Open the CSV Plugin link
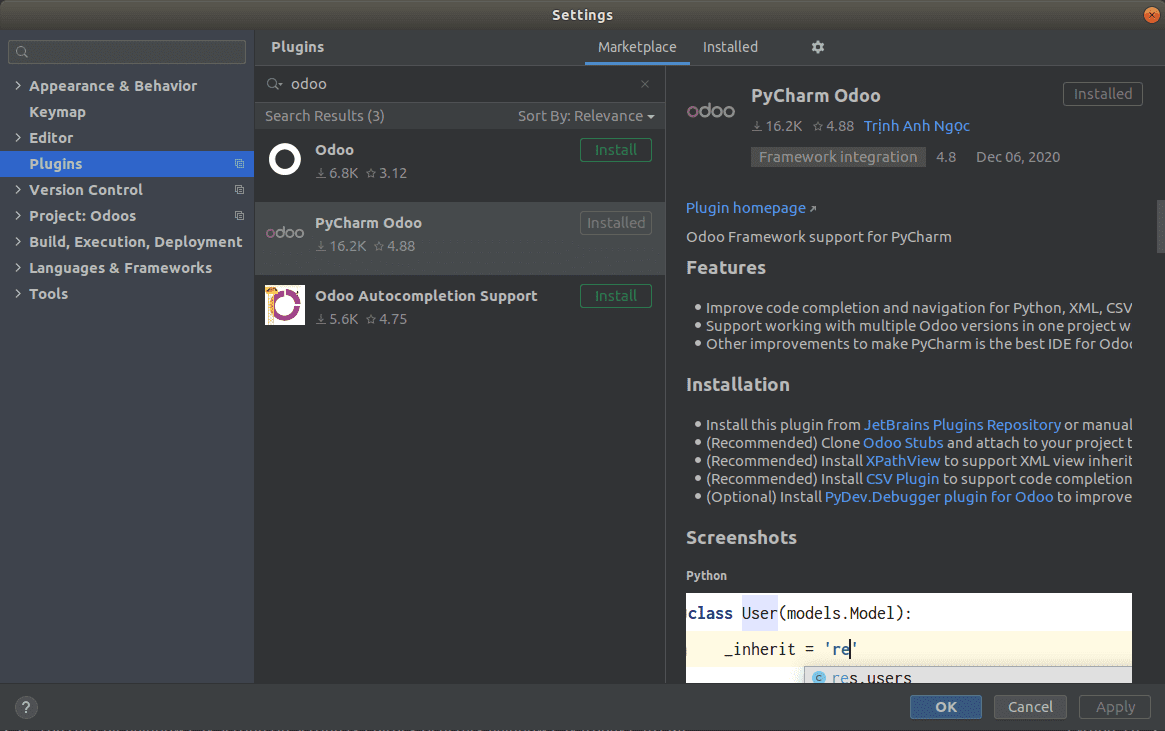Viewport: 1165px width, 731px height. click(902, 478)
